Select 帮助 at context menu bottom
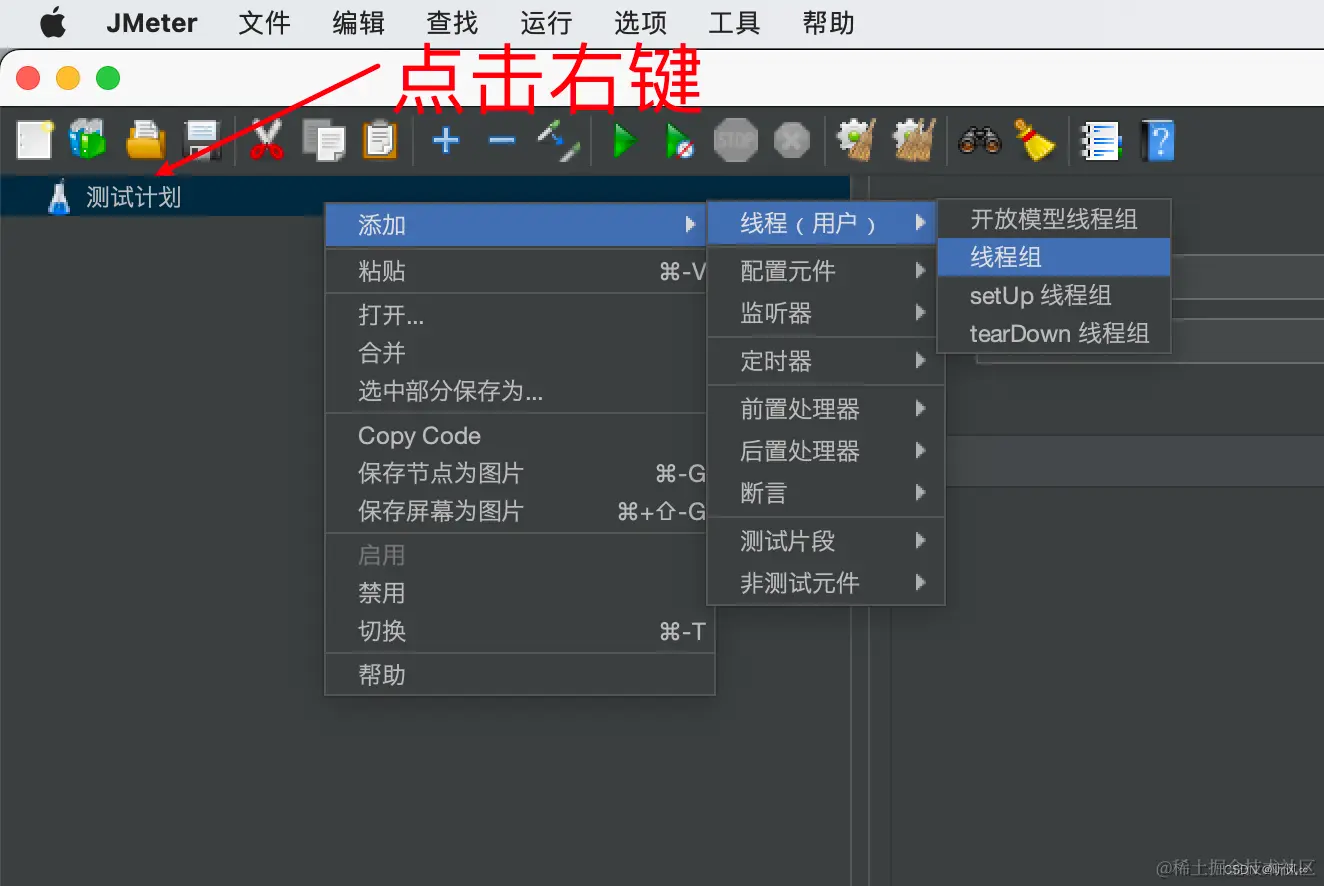 tap(520, 675)
